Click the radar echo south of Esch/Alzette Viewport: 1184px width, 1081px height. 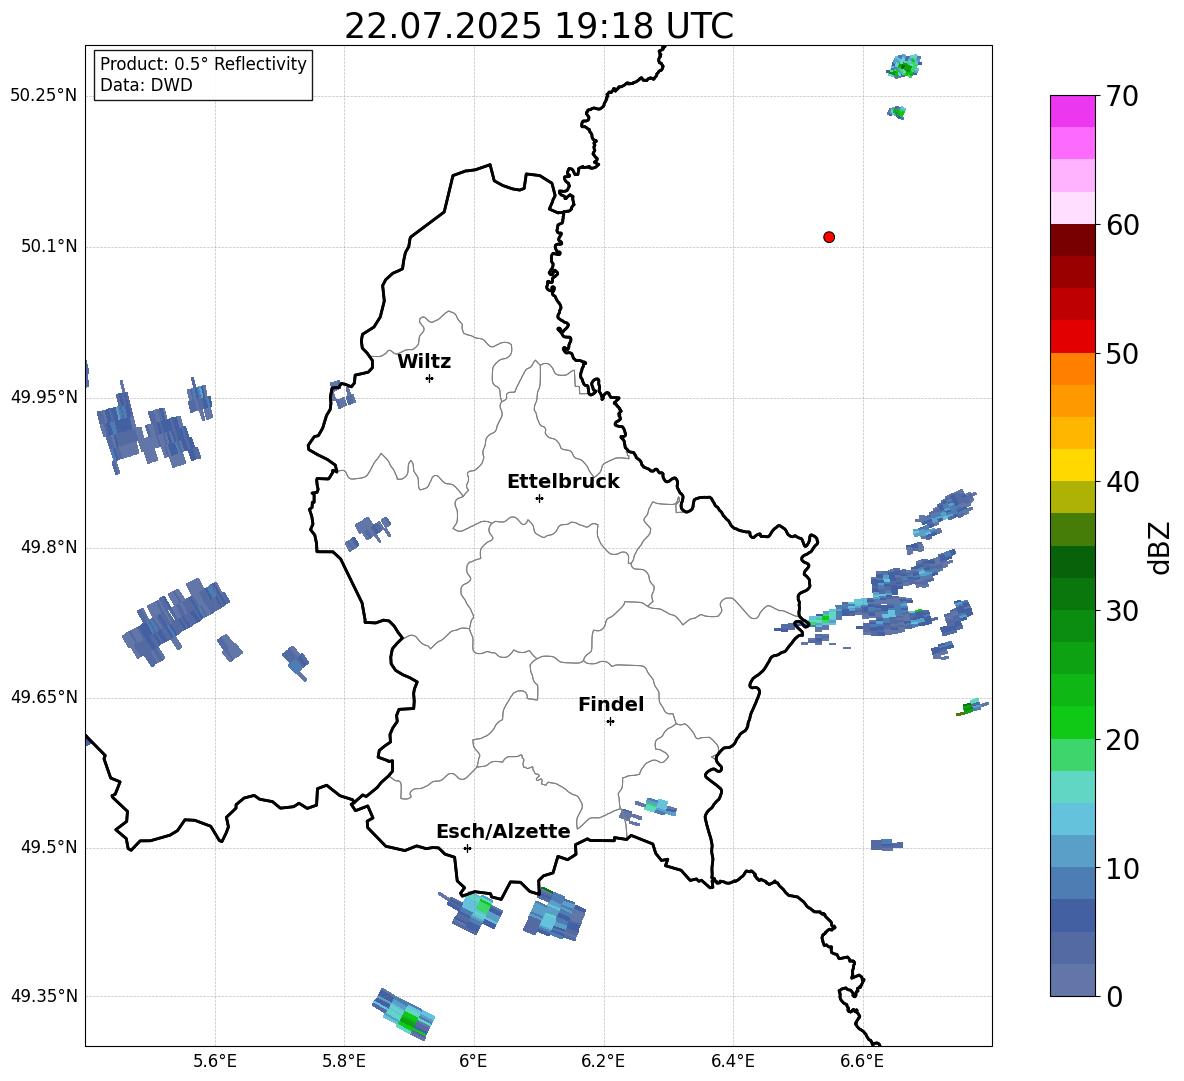(x=473, y=913)
